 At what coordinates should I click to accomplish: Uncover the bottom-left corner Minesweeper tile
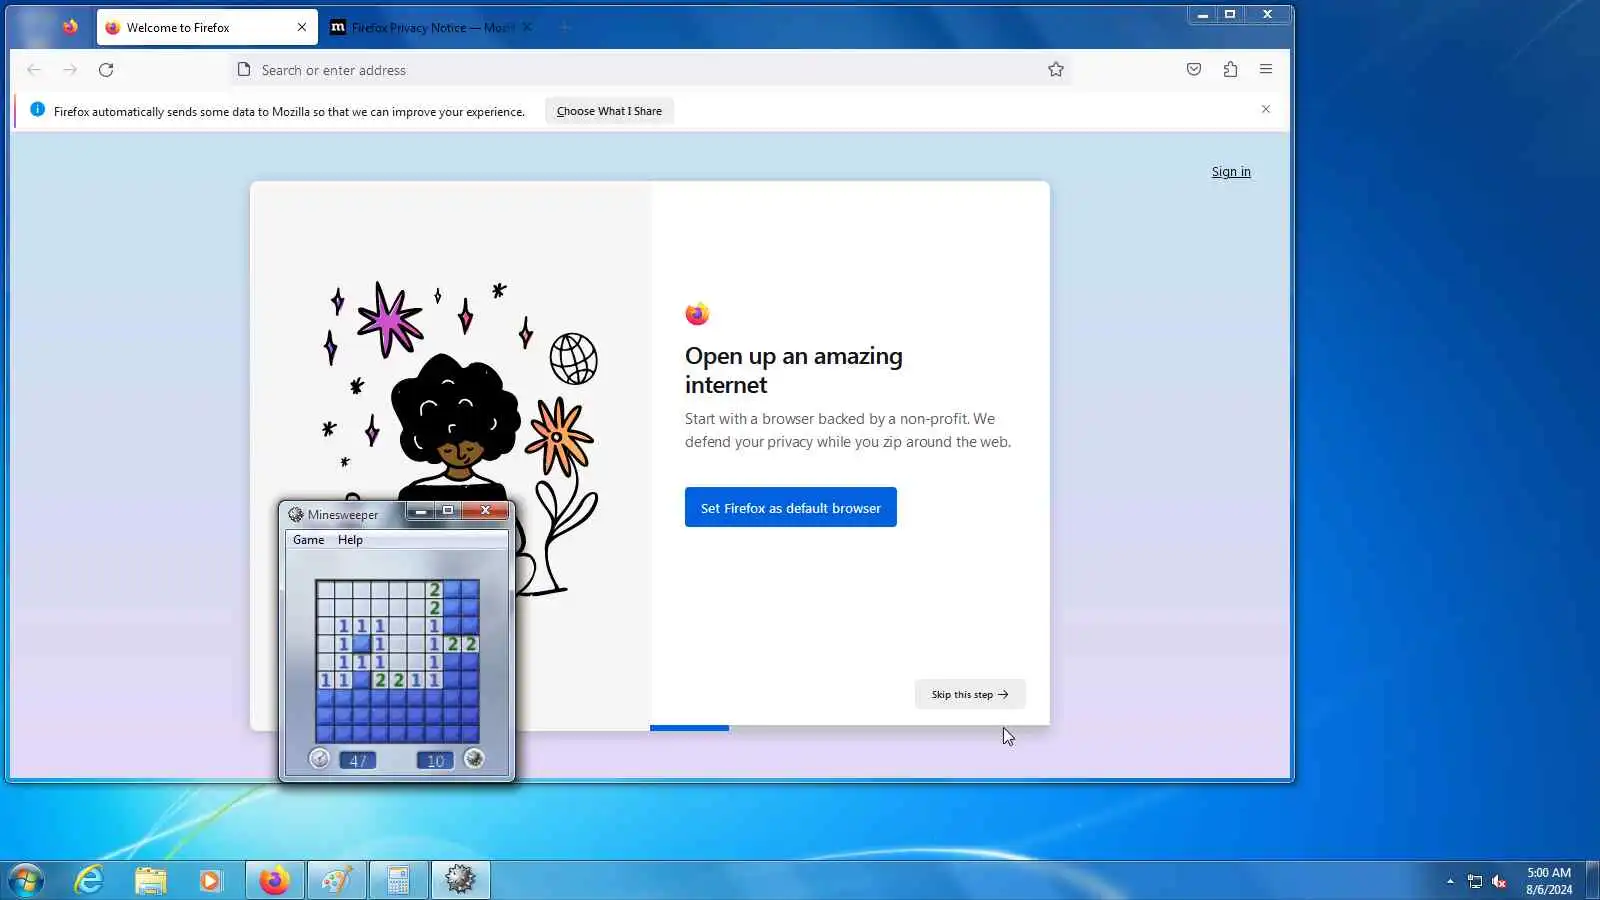pos(325,735)
